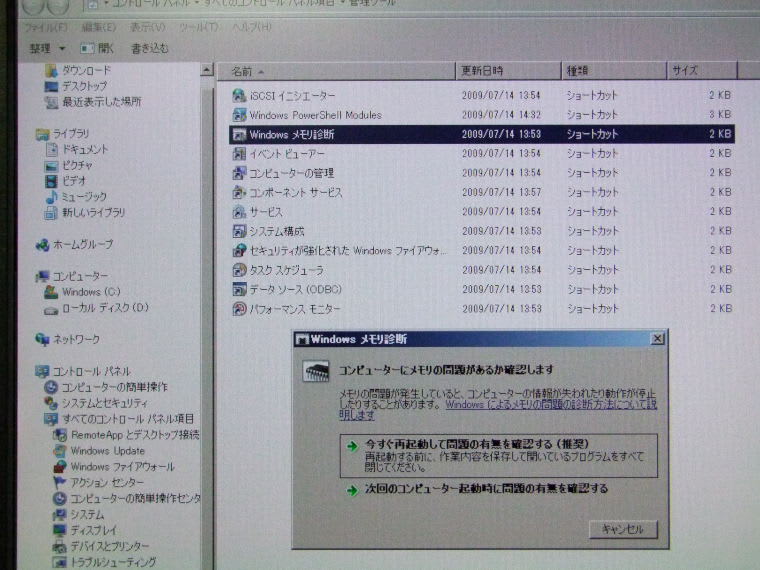Viewport: 760px width, 570px height.
Task: Click 書き込む in toolbar
Action: [x=150, y=48]
